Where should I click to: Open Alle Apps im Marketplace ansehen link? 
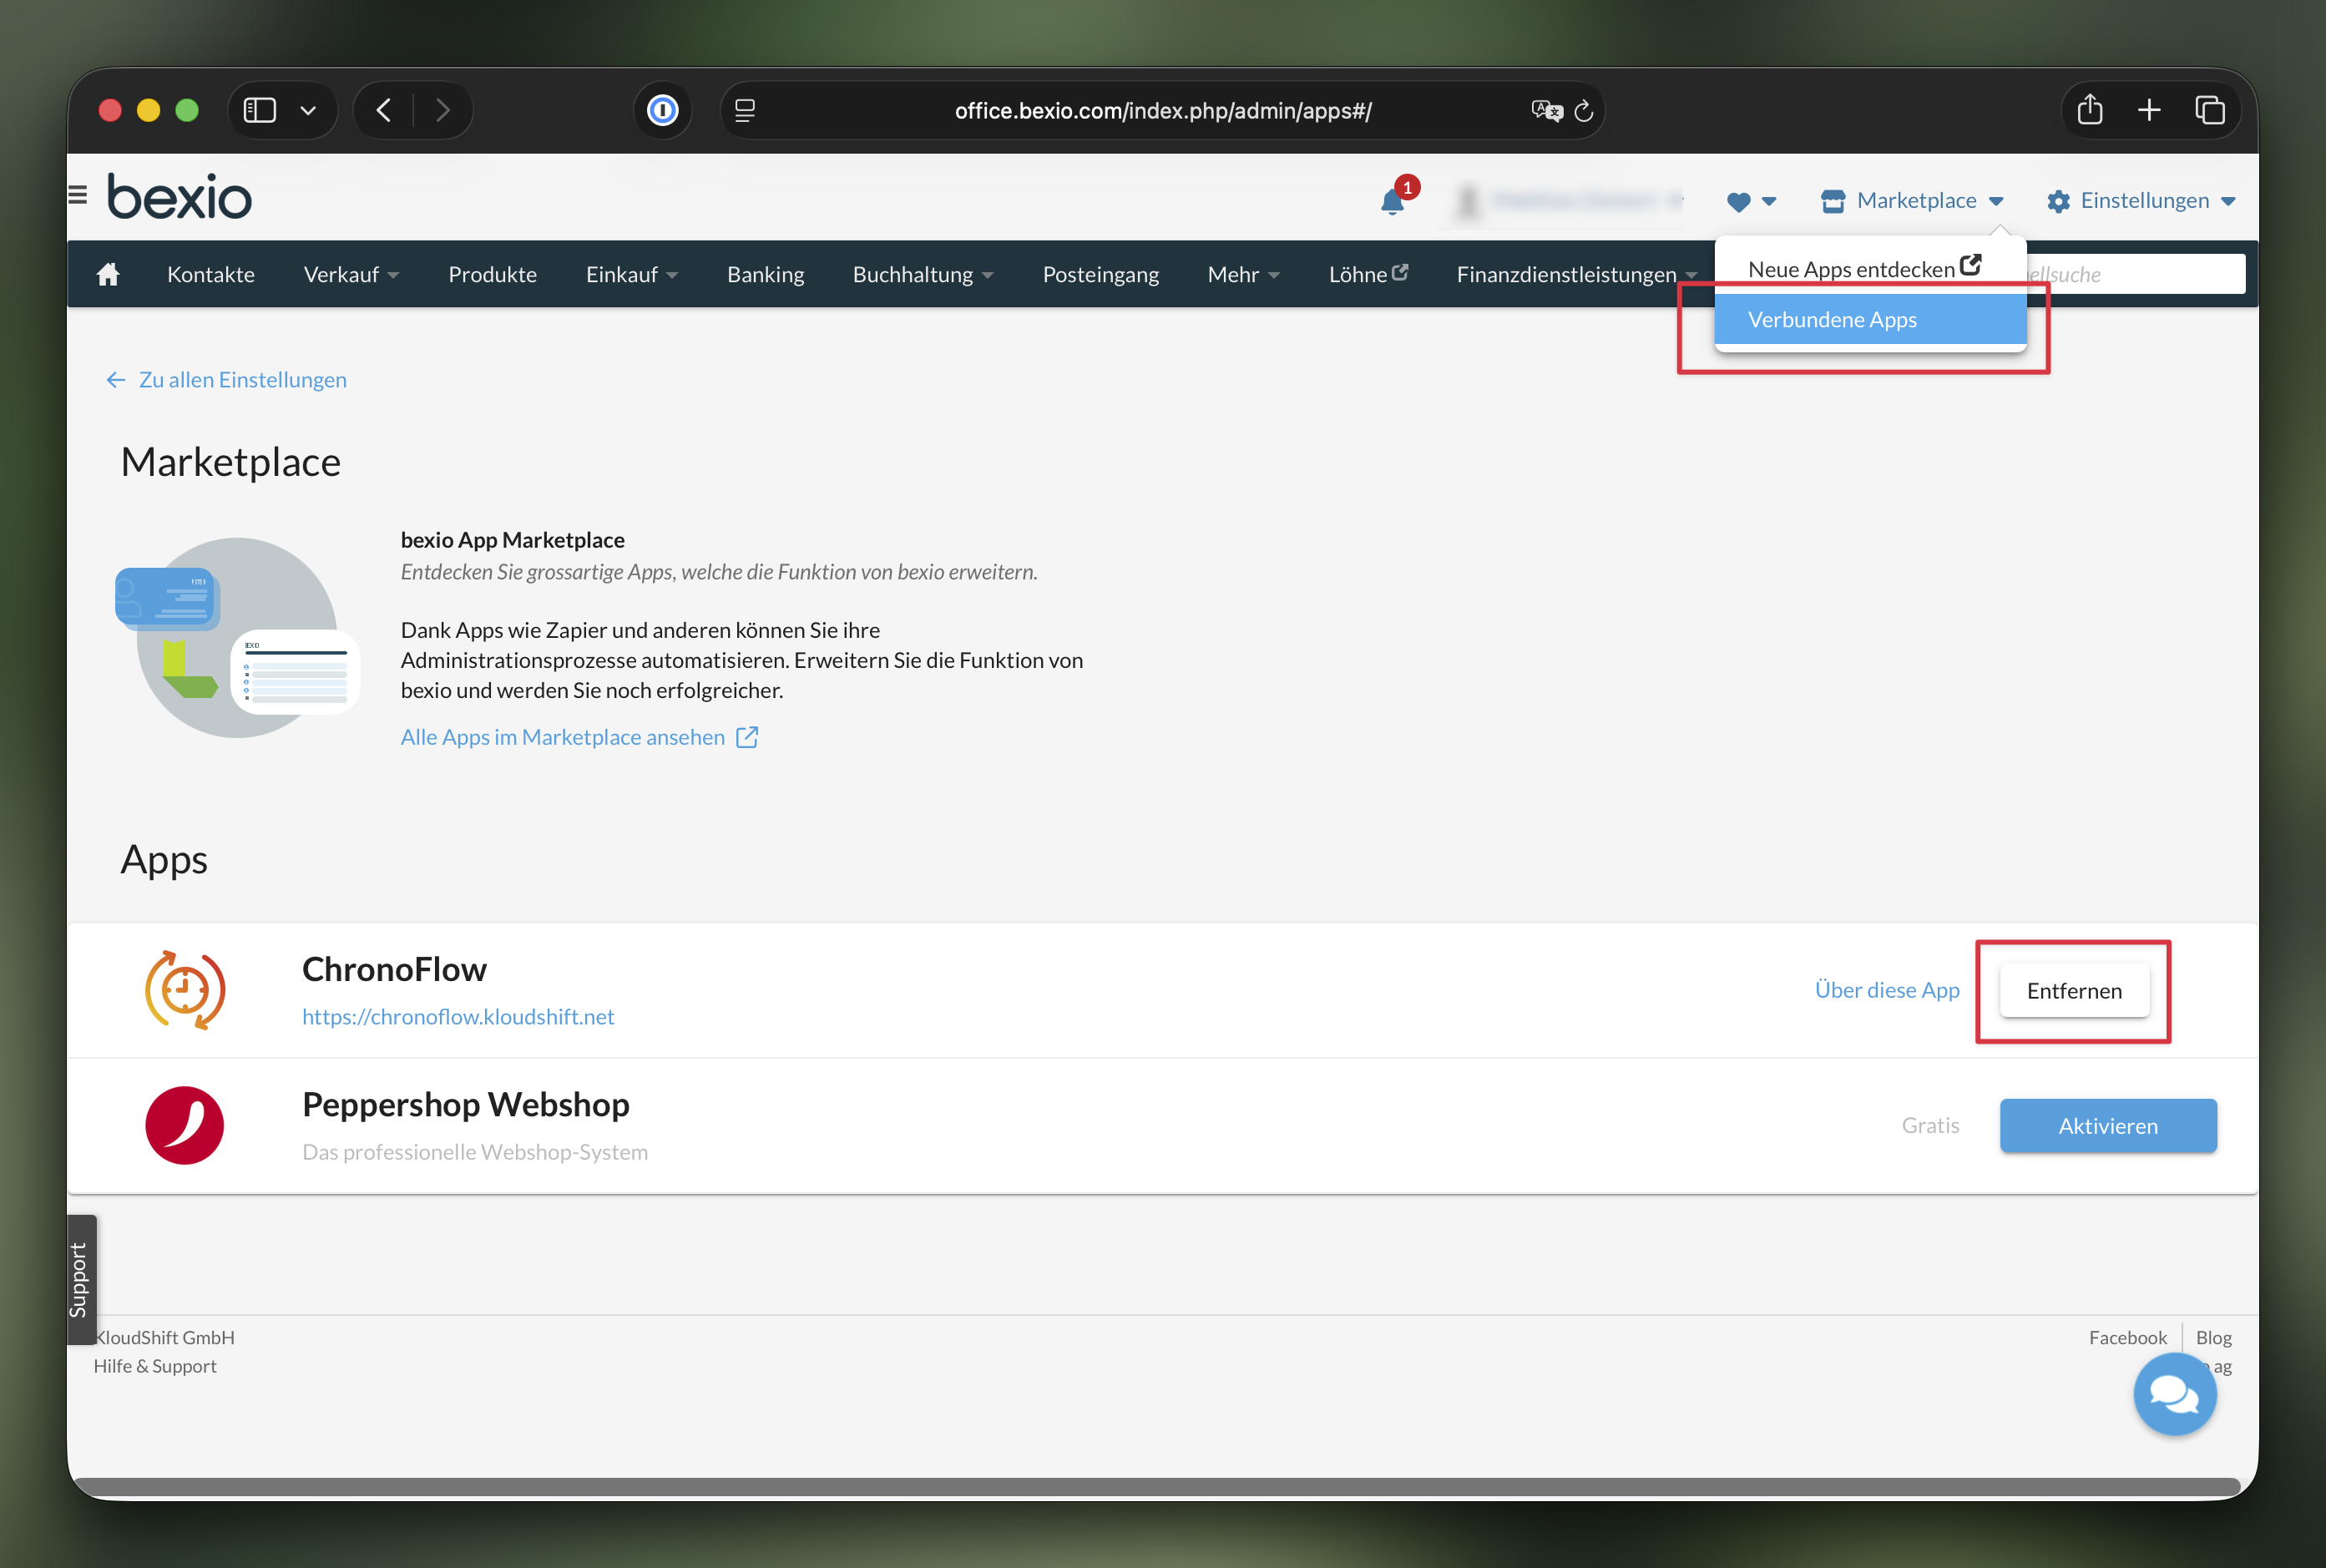click(563, 737)
